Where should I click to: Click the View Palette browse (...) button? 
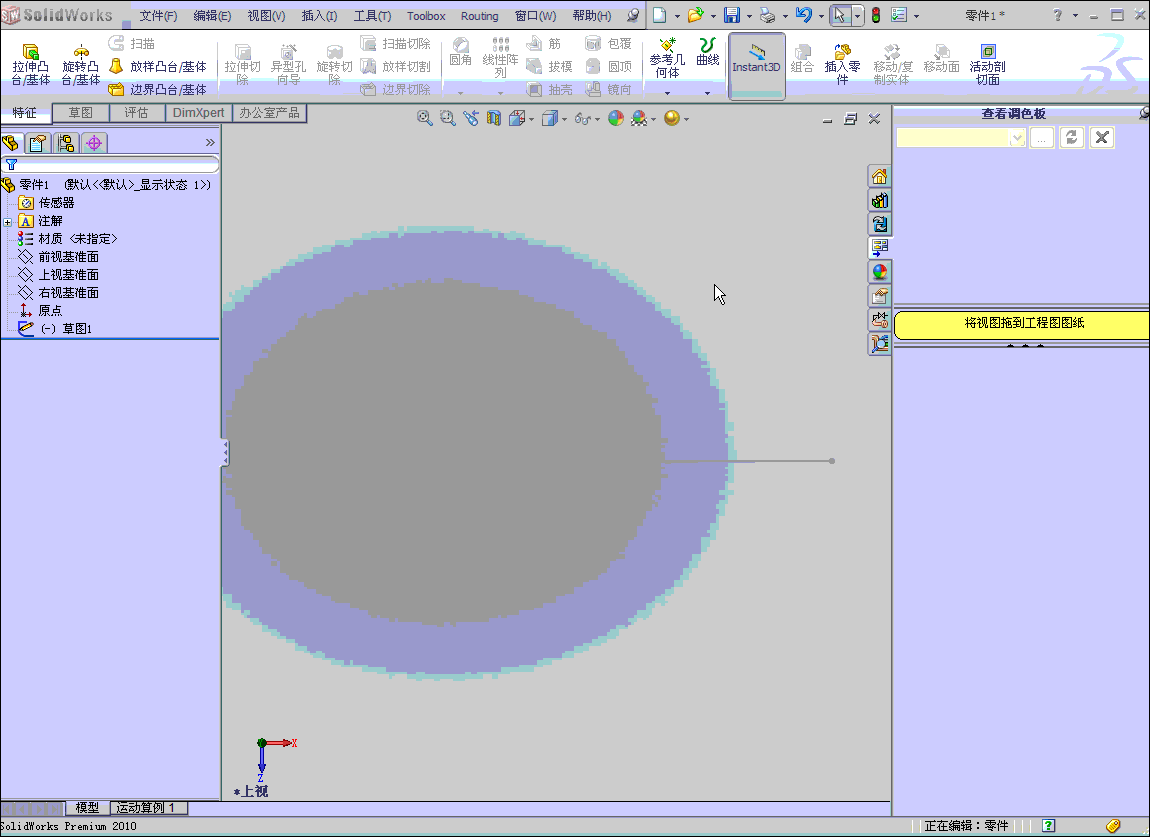coord(1041,138)
